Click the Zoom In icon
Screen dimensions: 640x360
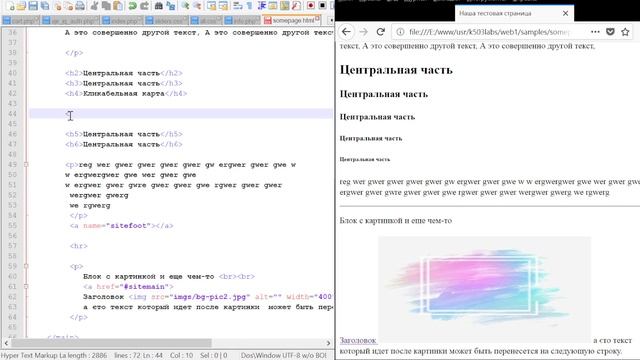tap(185, 6)
